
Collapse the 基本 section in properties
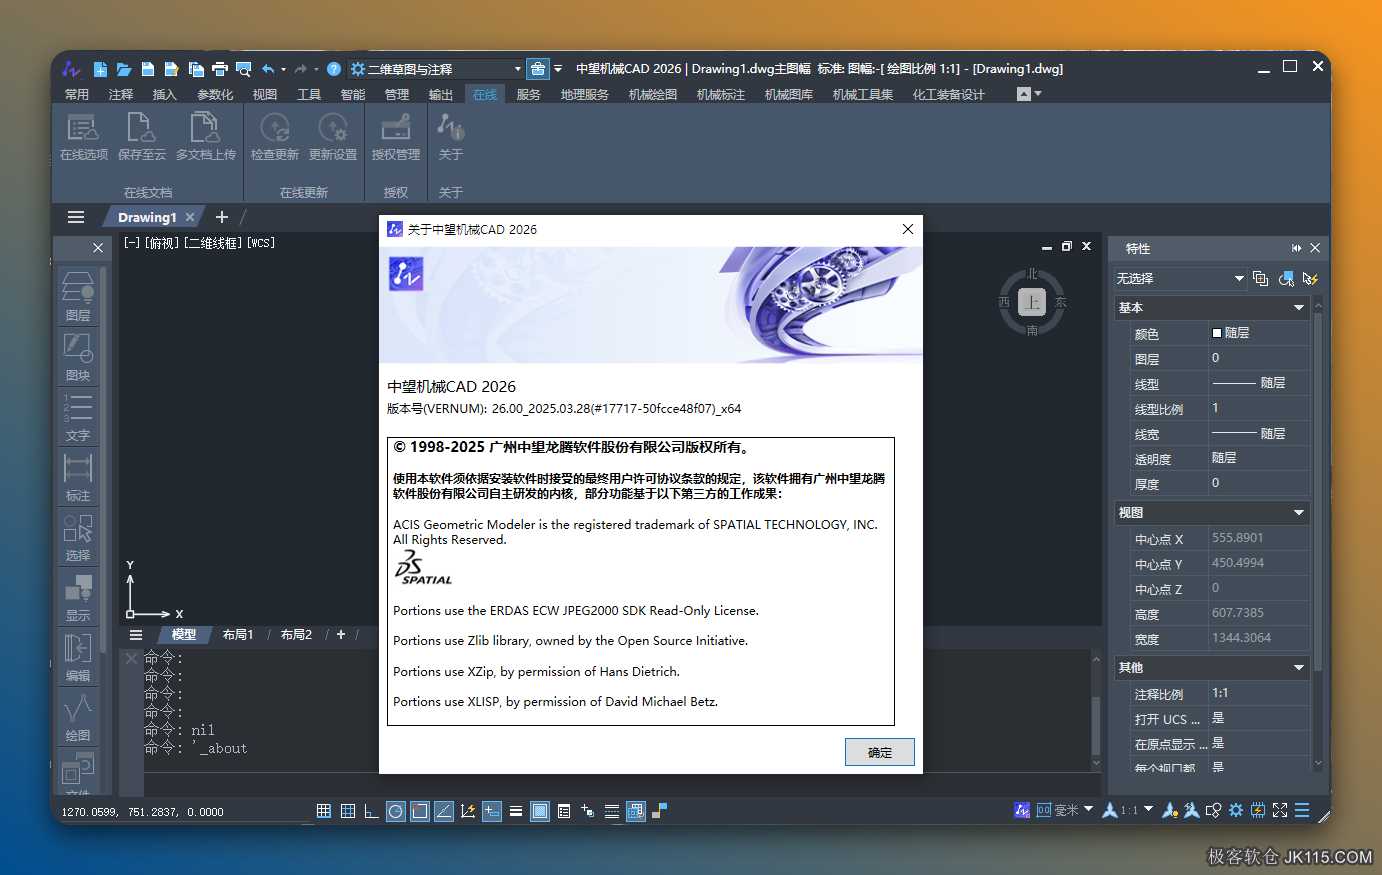pos(1299,308)
